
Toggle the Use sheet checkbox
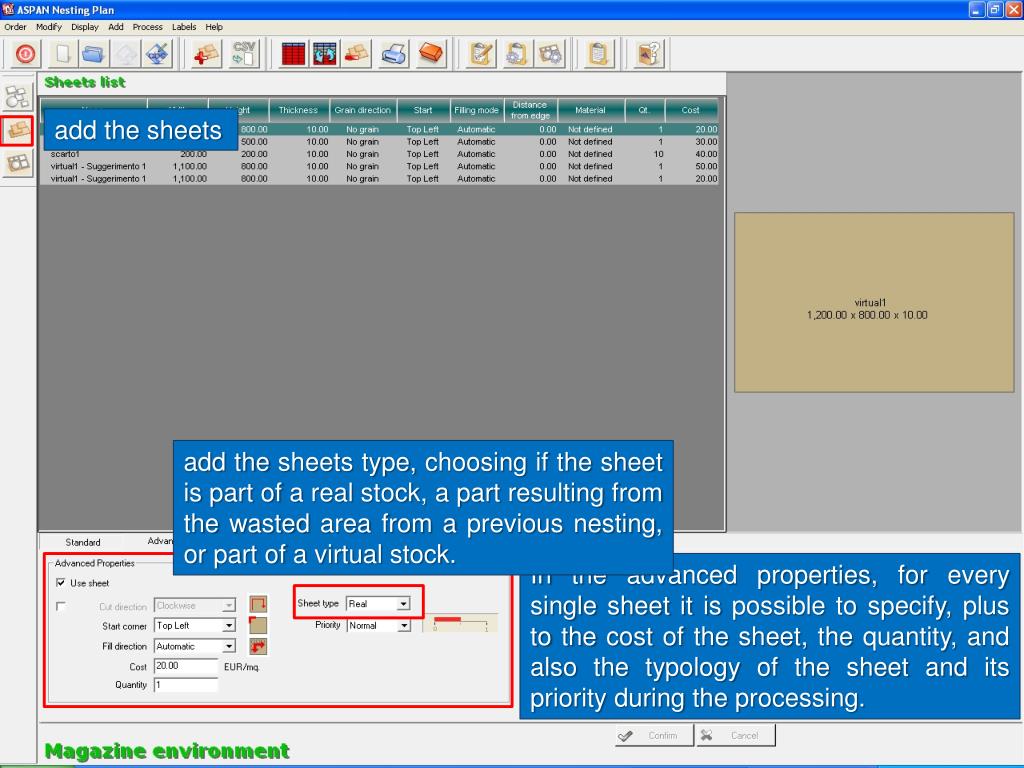[62, 583]
